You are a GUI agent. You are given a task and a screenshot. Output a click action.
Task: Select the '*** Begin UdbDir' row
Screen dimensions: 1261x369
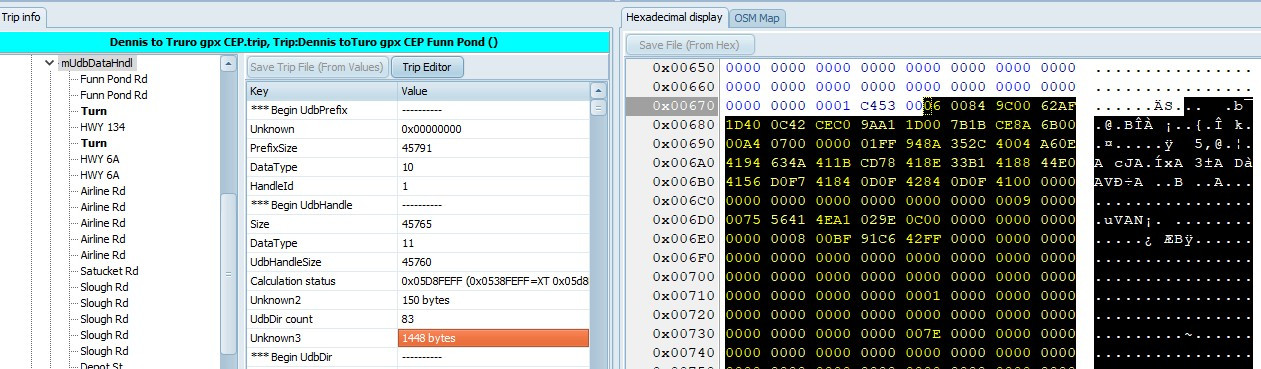coord(418,357)
